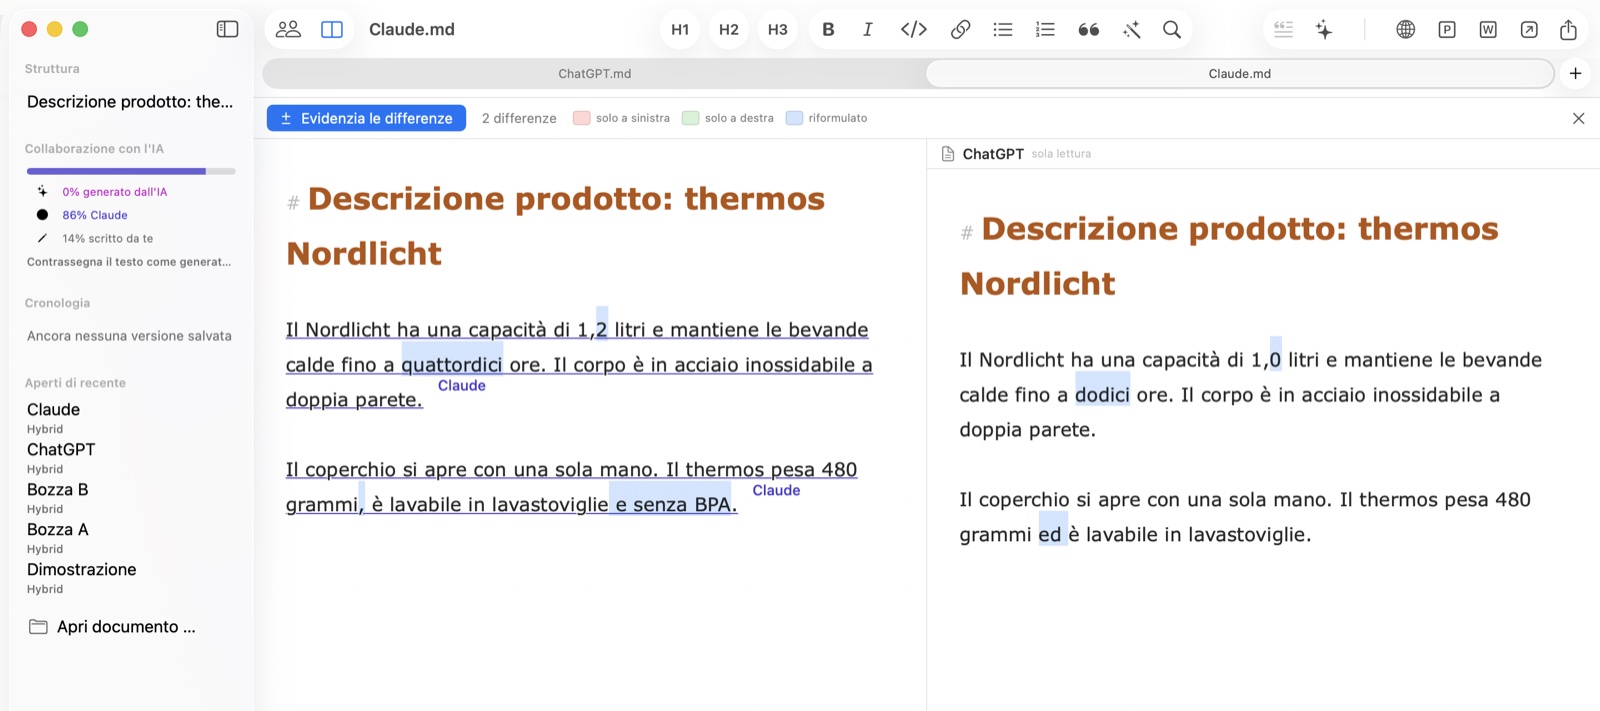Click the Aperti di recente header
The width and height of the screenshot is (1600, 711).
point(75,383)
